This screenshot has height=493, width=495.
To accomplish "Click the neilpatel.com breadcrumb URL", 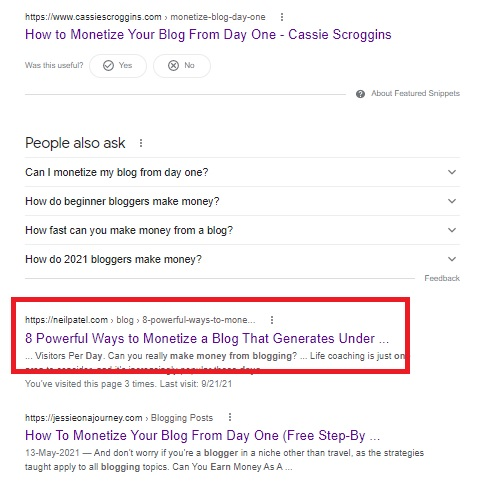I will (140, 320).
